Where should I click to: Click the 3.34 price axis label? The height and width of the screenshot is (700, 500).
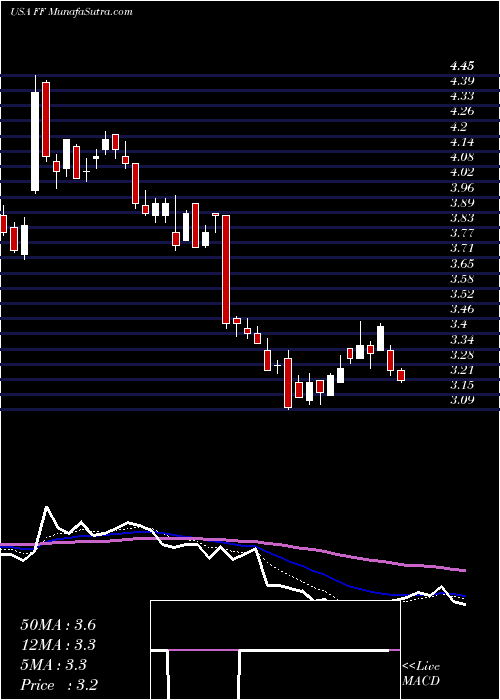pos(462,340)
